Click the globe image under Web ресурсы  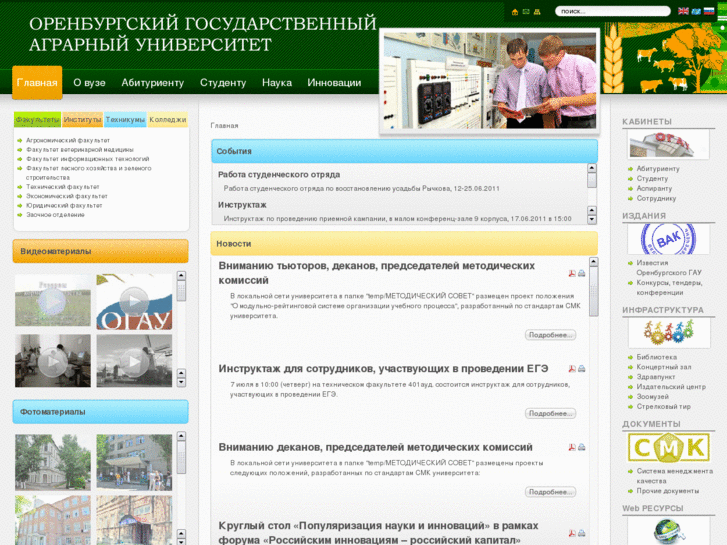(x=668, y=531)
